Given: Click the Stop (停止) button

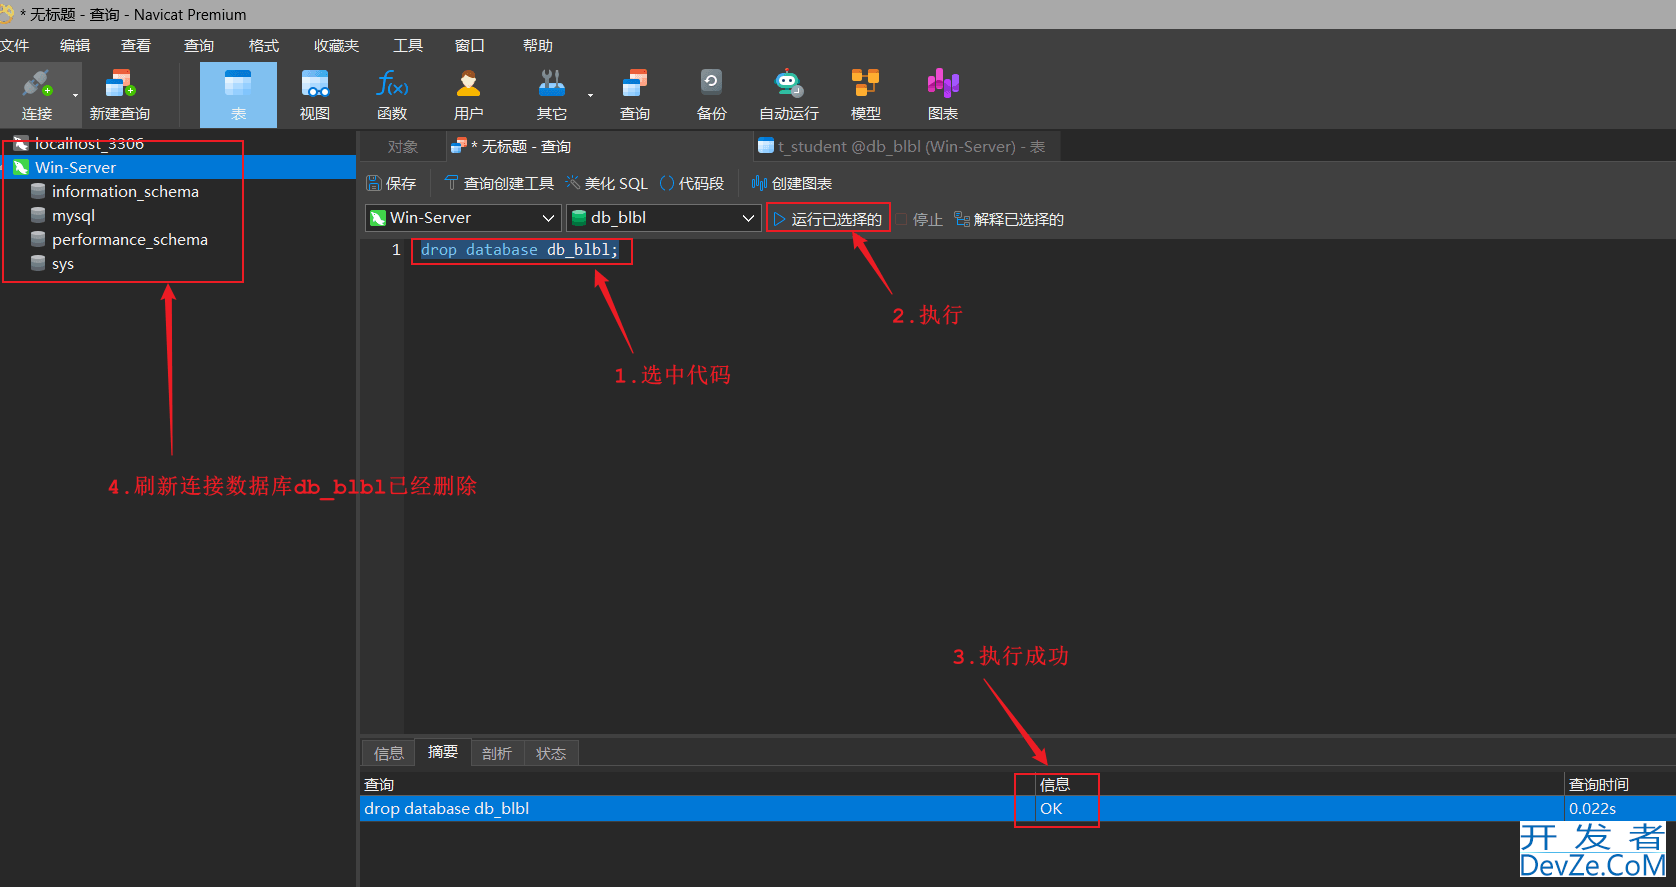Looking at the screenshot, I should pos(919,219).
